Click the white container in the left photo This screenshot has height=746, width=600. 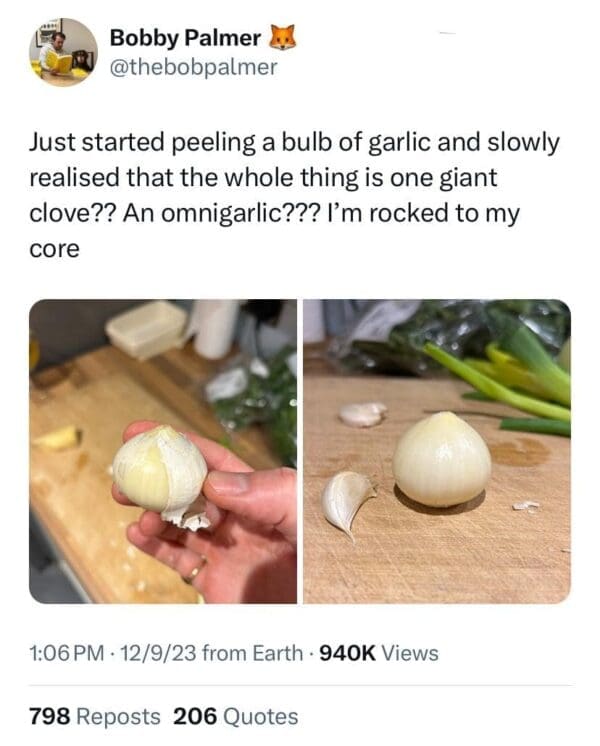(x=147, y=326)
